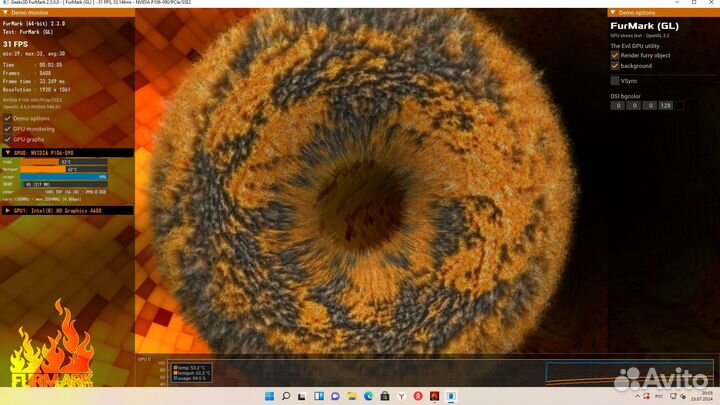Image resolution: width=720 pixels, height=405 pixels.
Task: Enable the VSync checkbox
Action: [615, 80]
